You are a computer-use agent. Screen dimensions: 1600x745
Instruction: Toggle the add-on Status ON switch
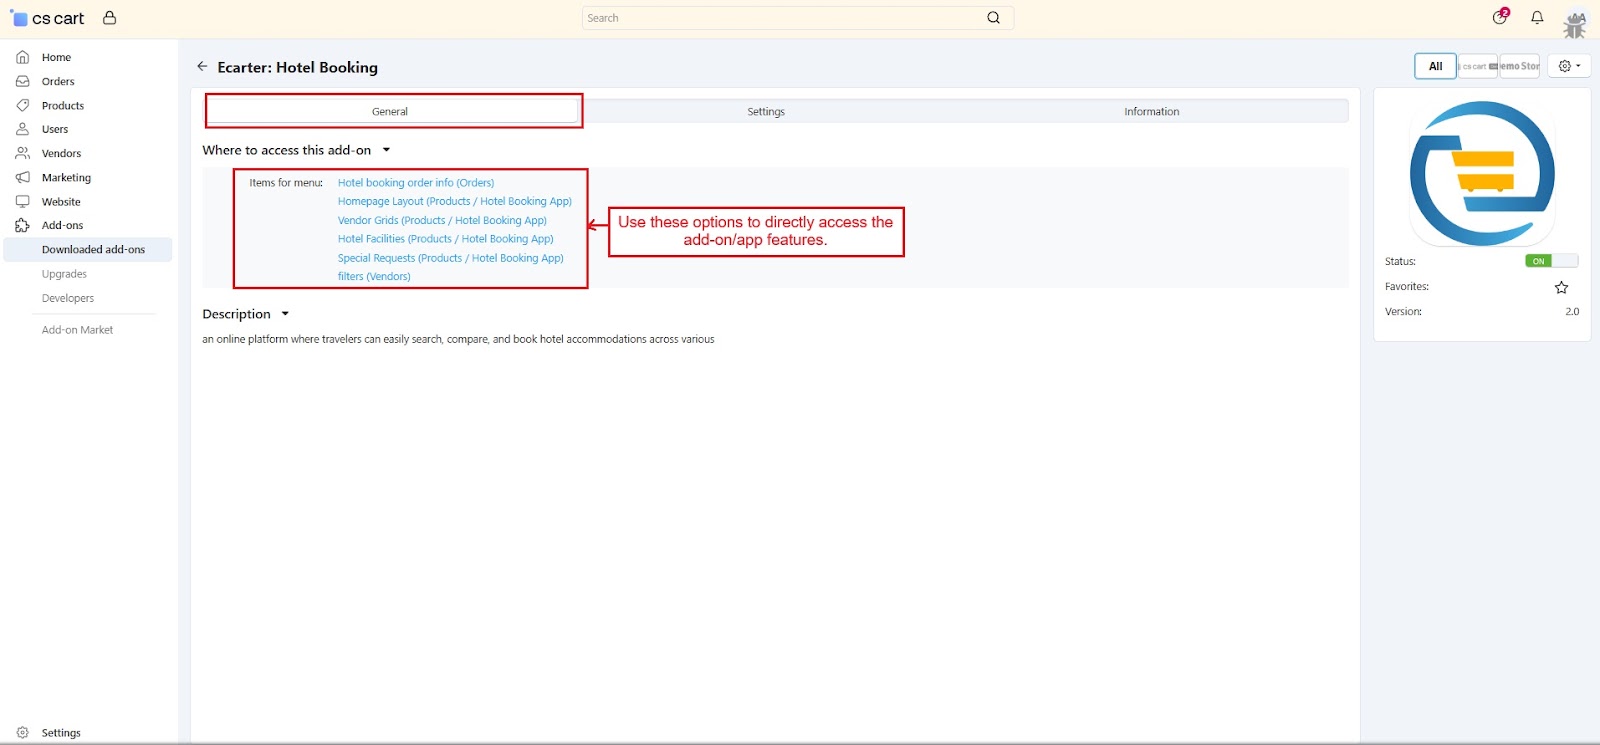(1550, 261)
